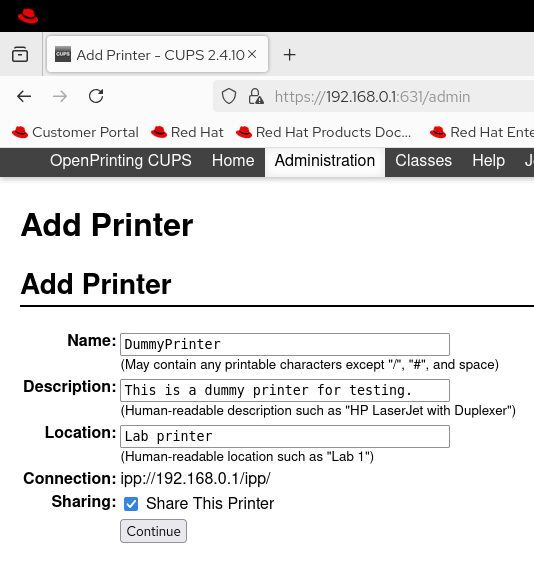534x564 pixels.
Task: Open the Administration tab
Action: tap(325, 161)
